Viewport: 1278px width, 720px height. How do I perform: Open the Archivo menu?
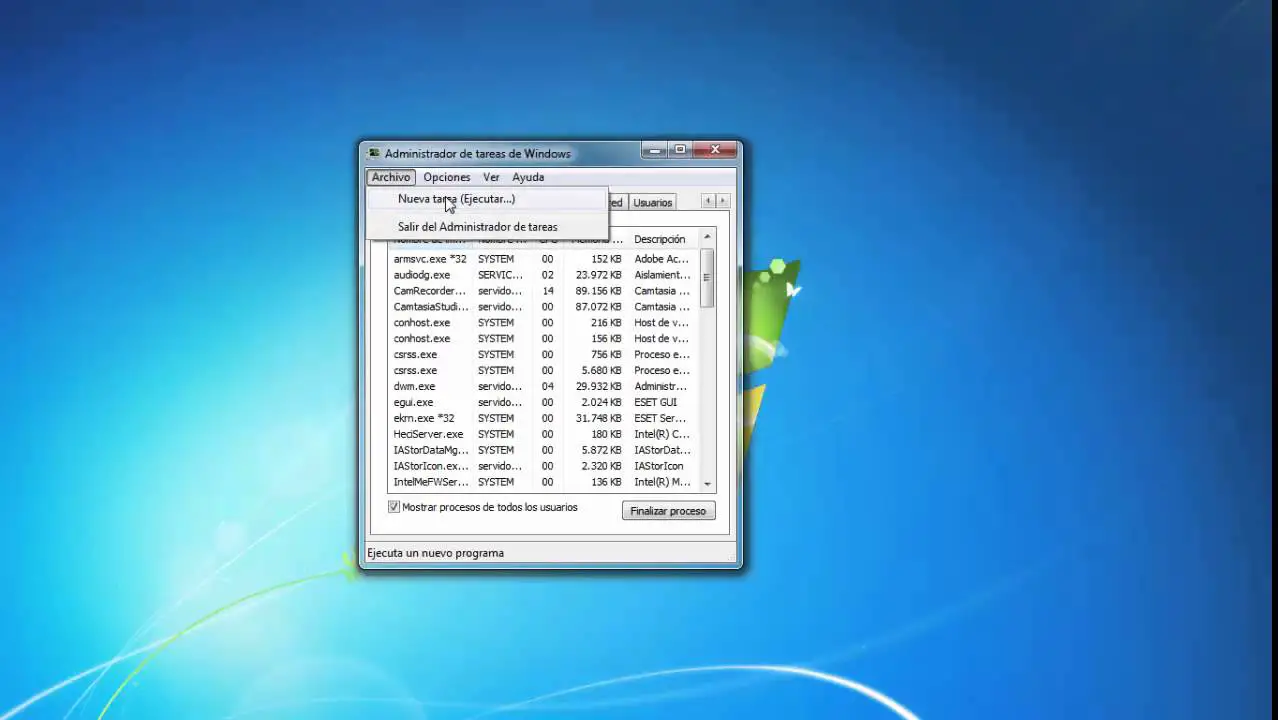[391, 177]
